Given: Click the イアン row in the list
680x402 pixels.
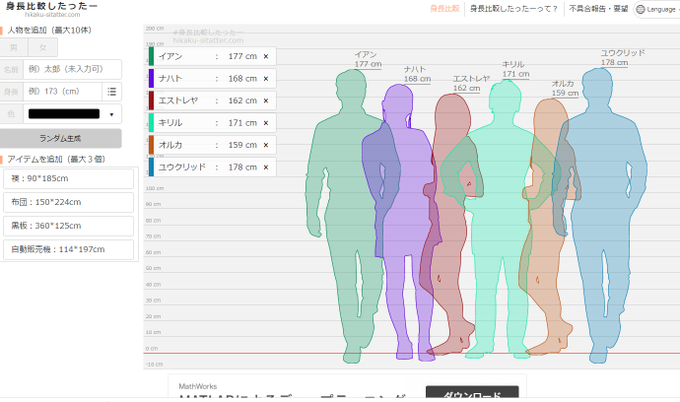Looking at the screenshot, I should [x=212, y=56].
